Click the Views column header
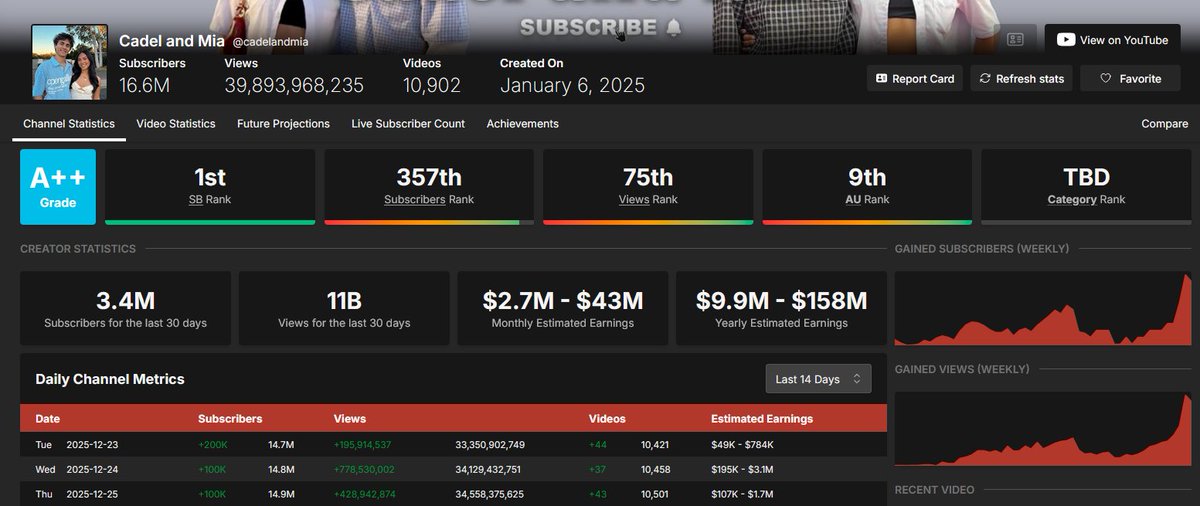The height and width of the screenshot is (506, 1200). click(350, 419)
